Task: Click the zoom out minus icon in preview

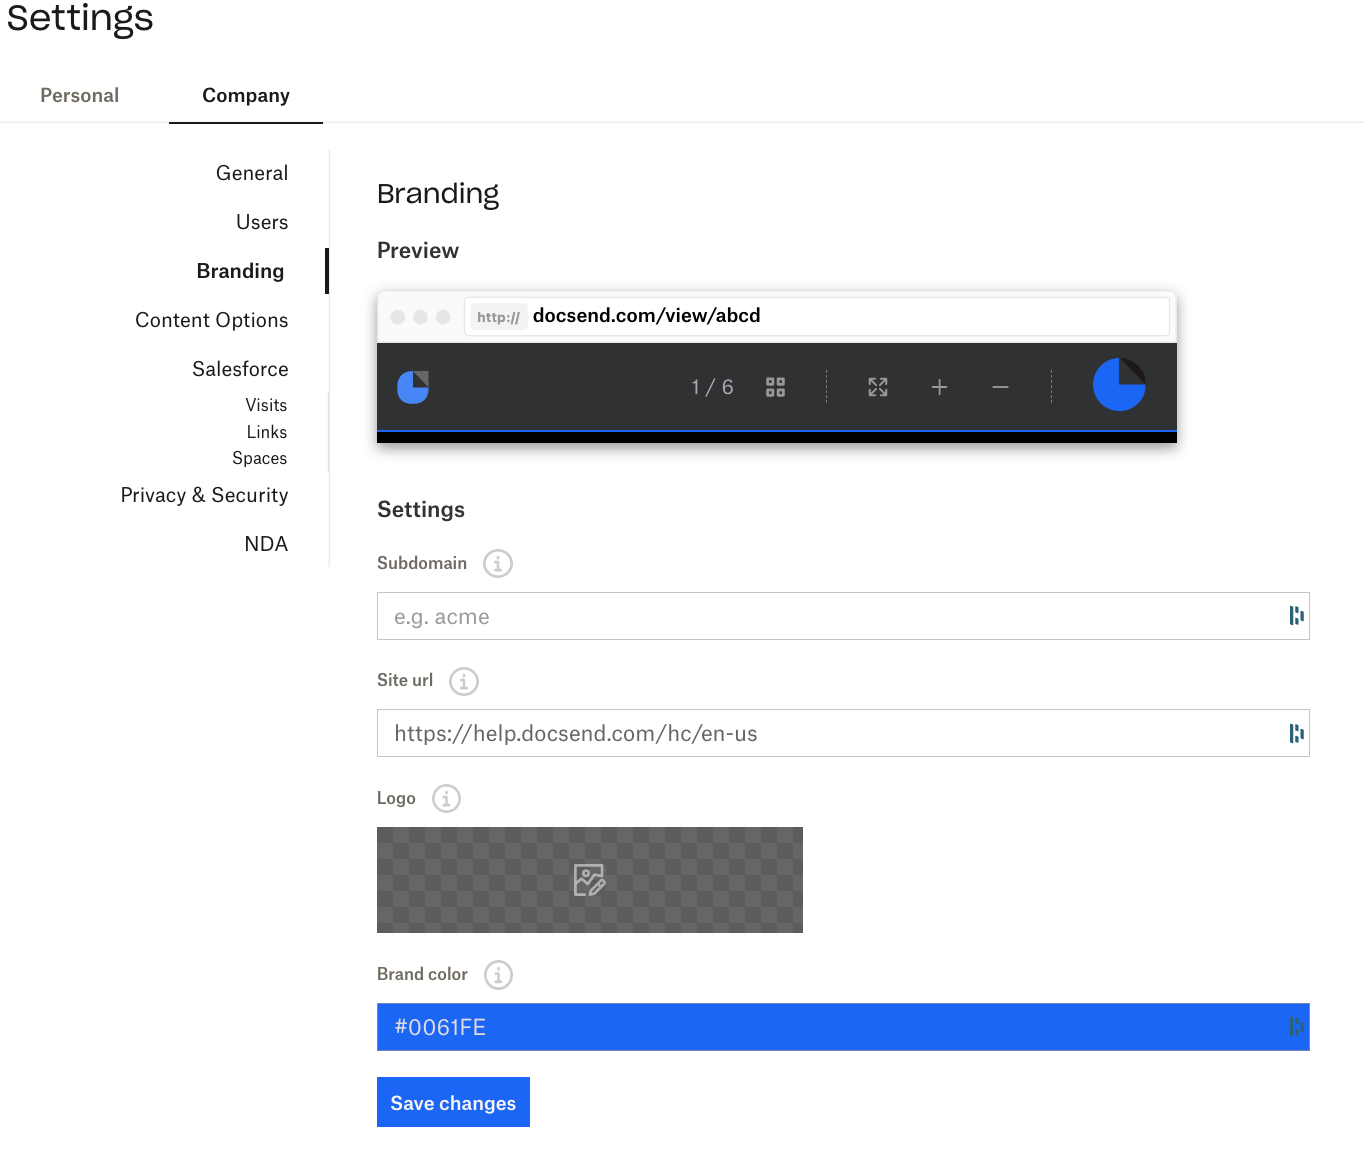Action: point(1000,386)
